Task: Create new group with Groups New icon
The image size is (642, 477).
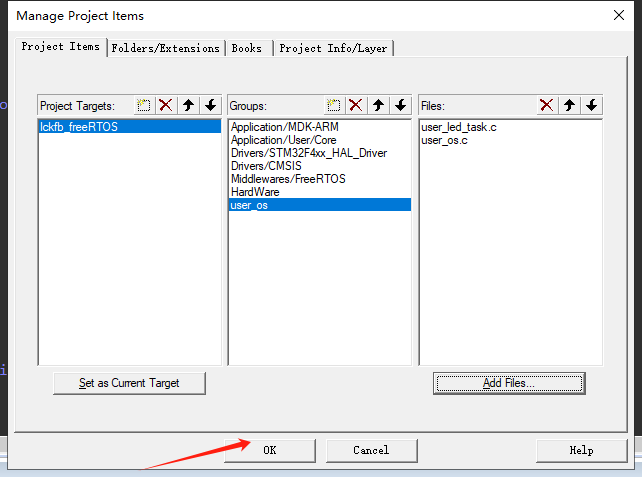Action: click(334, 105)
